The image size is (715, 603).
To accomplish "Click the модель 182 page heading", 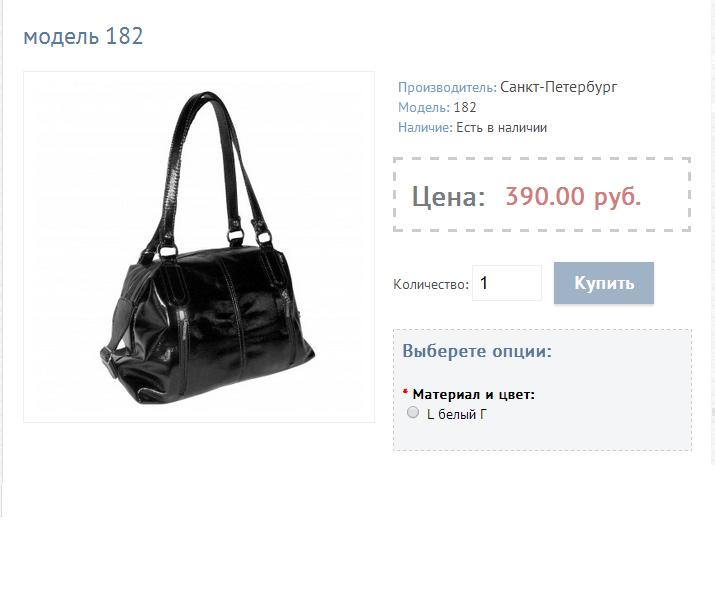I will pos(83,36).
